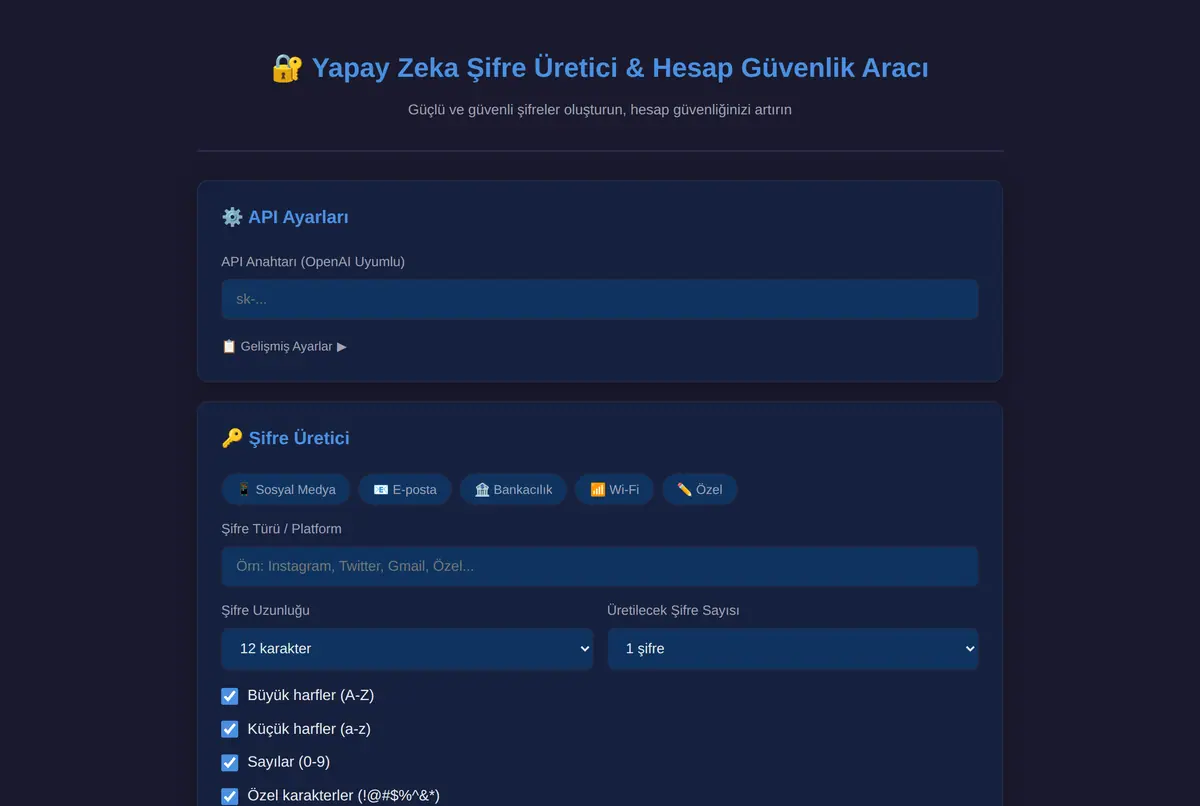The width and height of the screenshot is (1200, 806).
Task: Click the clipboard icon beside Gelişmiş Ayarlar
Action: click(x=229, y=346)
